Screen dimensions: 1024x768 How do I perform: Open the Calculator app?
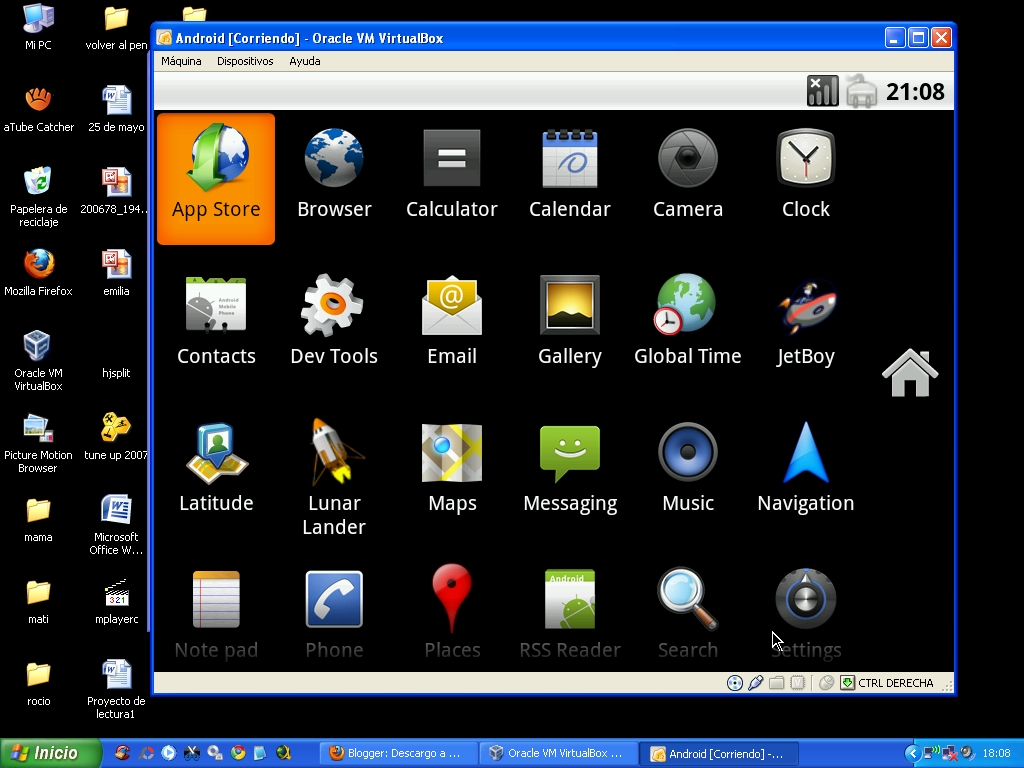451,173
